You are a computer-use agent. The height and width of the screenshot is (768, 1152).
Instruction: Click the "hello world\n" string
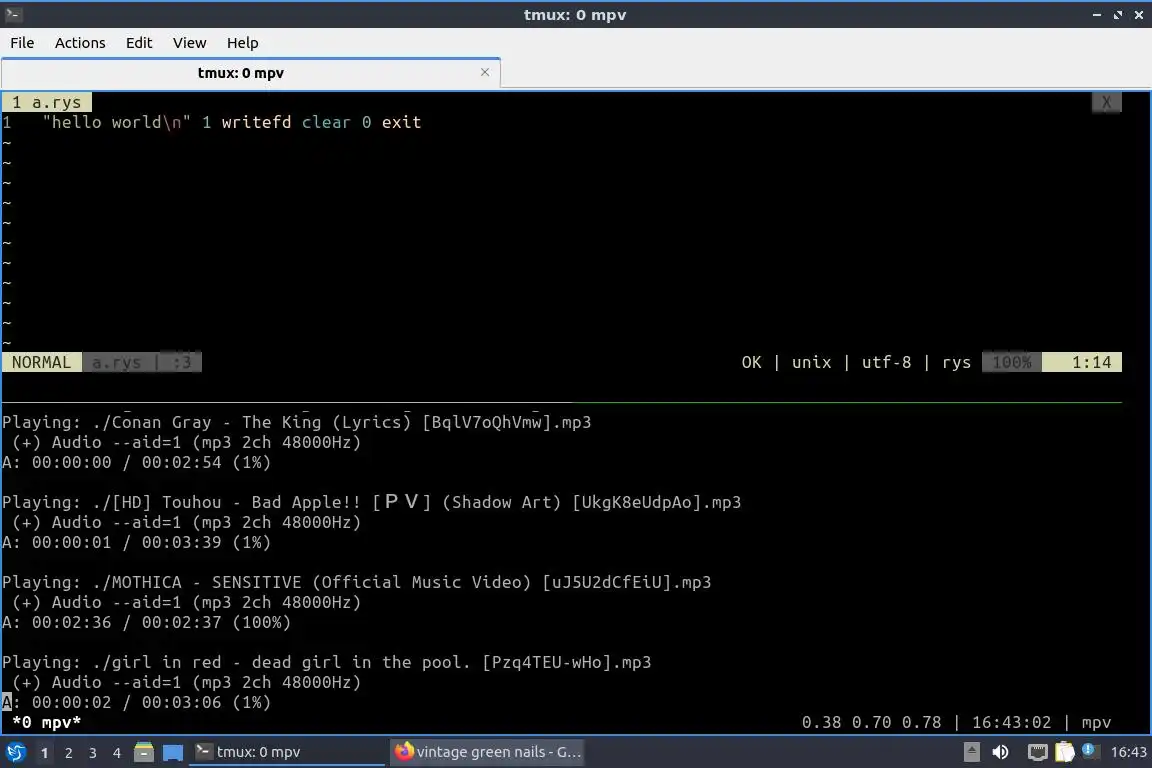click(x=116, y=122)
